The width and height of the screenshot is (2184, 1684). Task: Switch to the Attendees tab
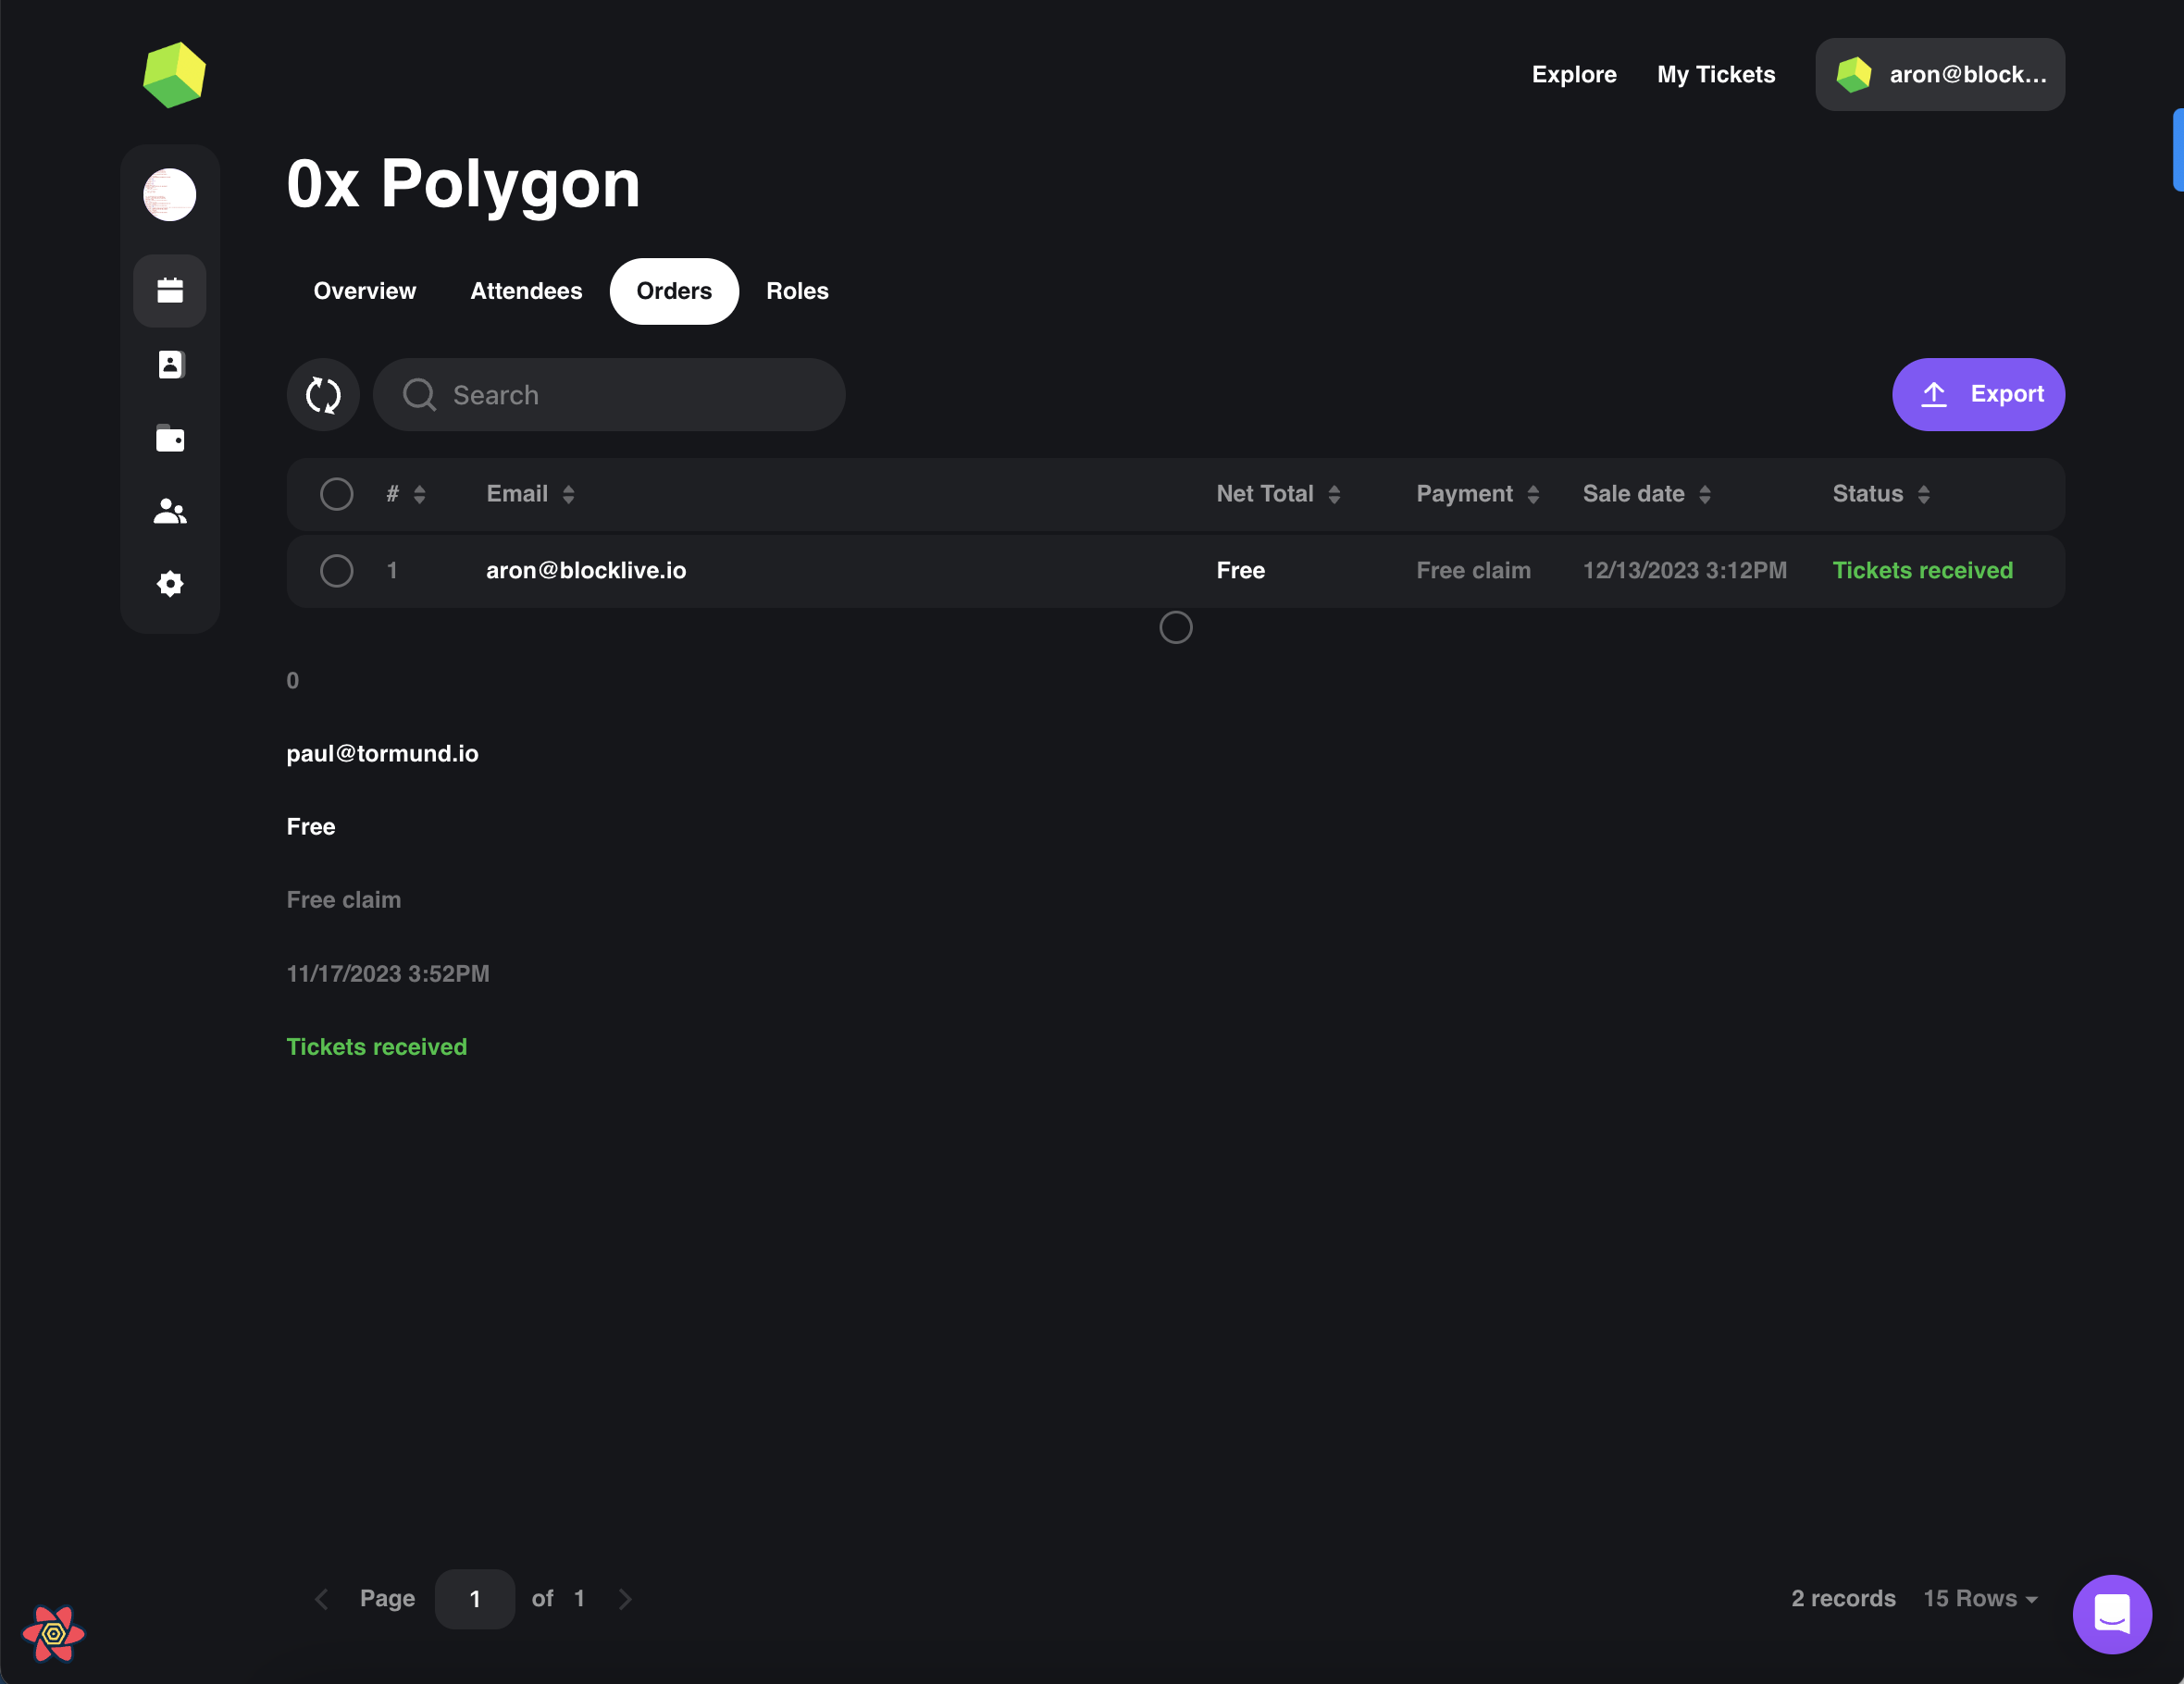click(526, 291)
